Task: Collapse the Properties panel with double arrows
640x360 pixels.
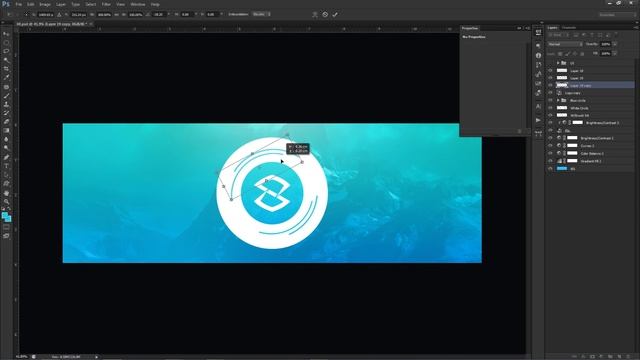Action: pos(519,28)
